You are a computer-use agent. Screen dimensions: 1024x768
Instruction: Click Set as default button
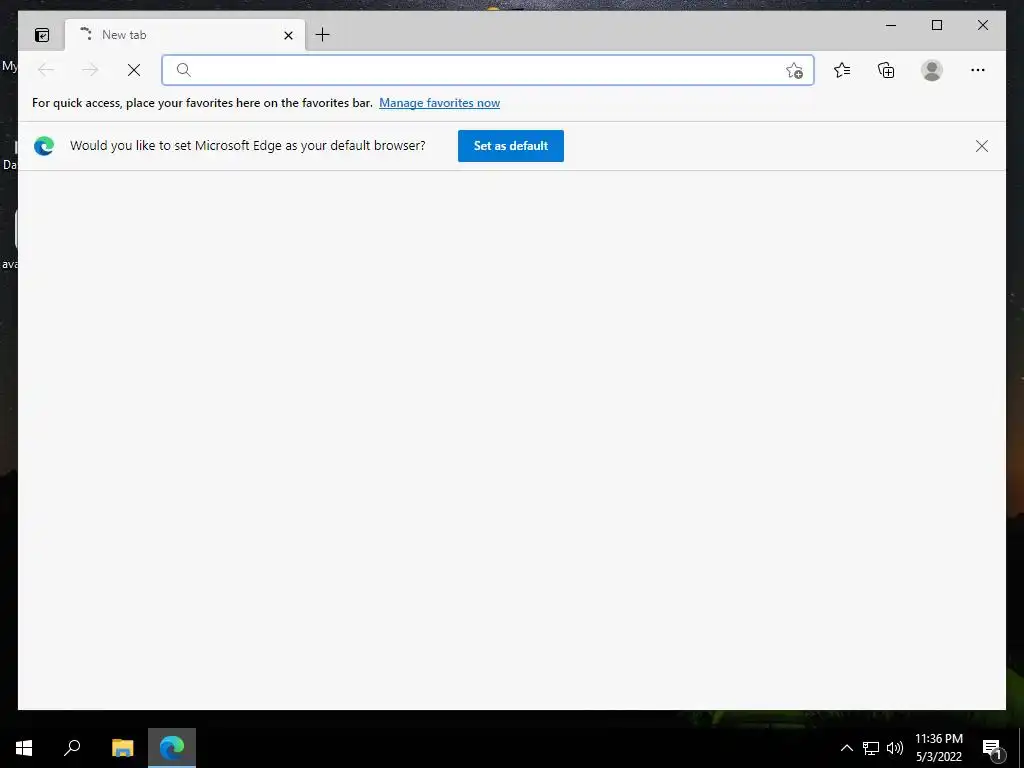click(x=511, y=146)
